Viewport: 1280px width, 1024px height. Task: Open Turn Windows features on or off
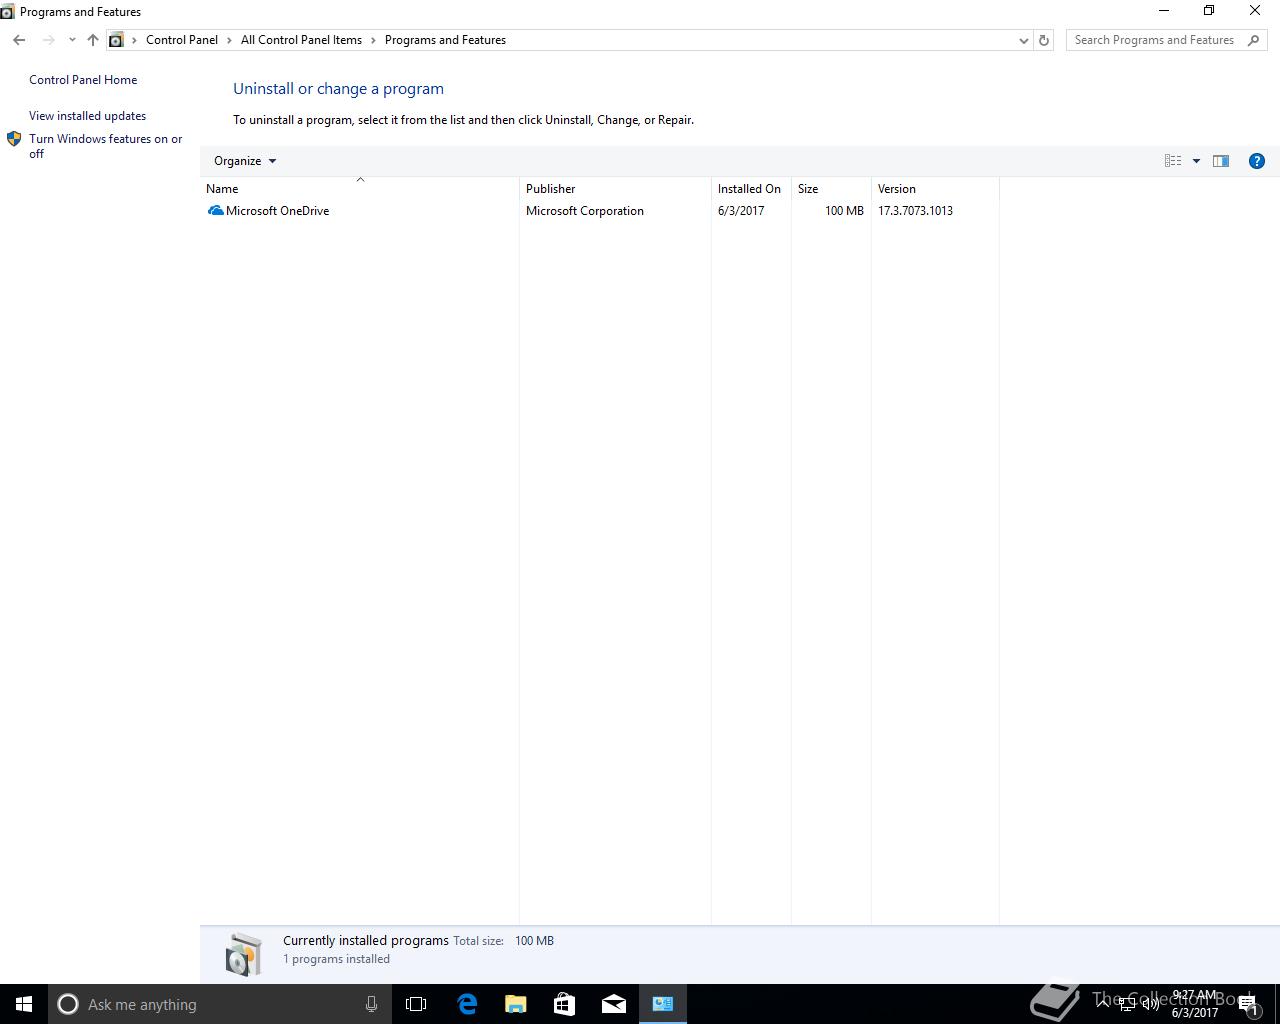tap(105, 146)
